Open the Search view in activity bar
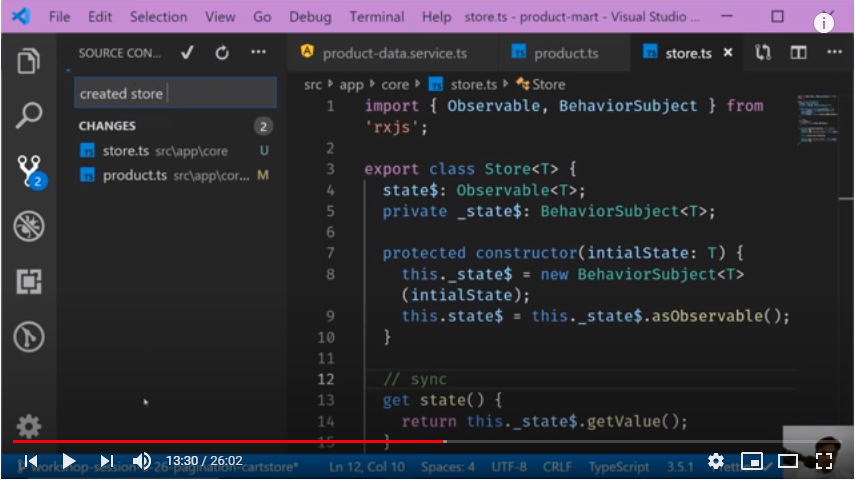 29,116
